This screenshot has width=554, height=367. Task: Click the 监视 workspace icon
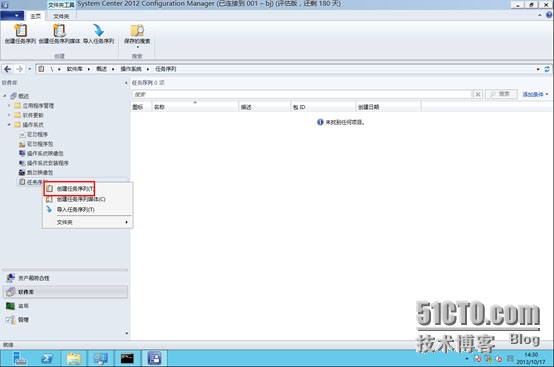(x=11, y=306)
